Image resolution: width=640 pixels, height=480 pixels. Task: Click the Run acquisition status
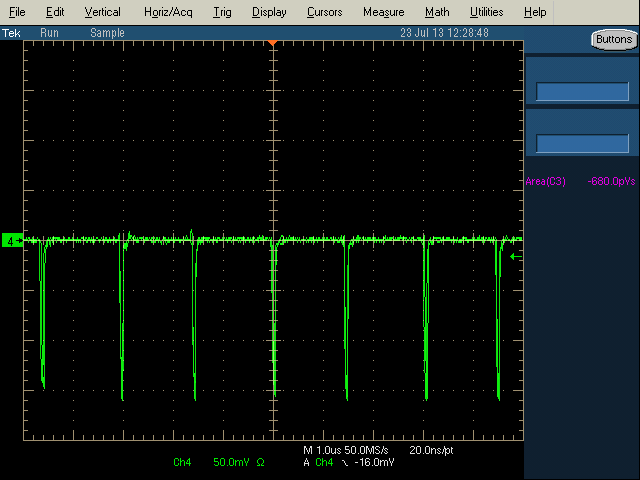[x=49, y=33]
